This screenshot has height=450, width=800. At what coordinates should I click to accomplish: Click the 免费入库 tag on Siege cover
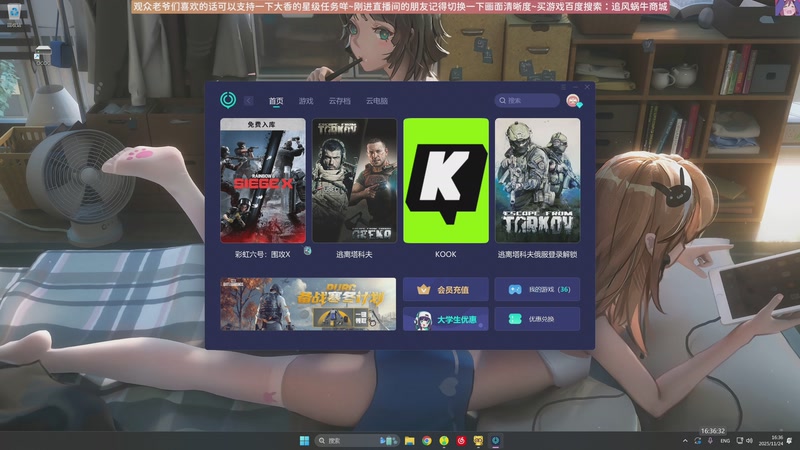(x=262, y=124)
